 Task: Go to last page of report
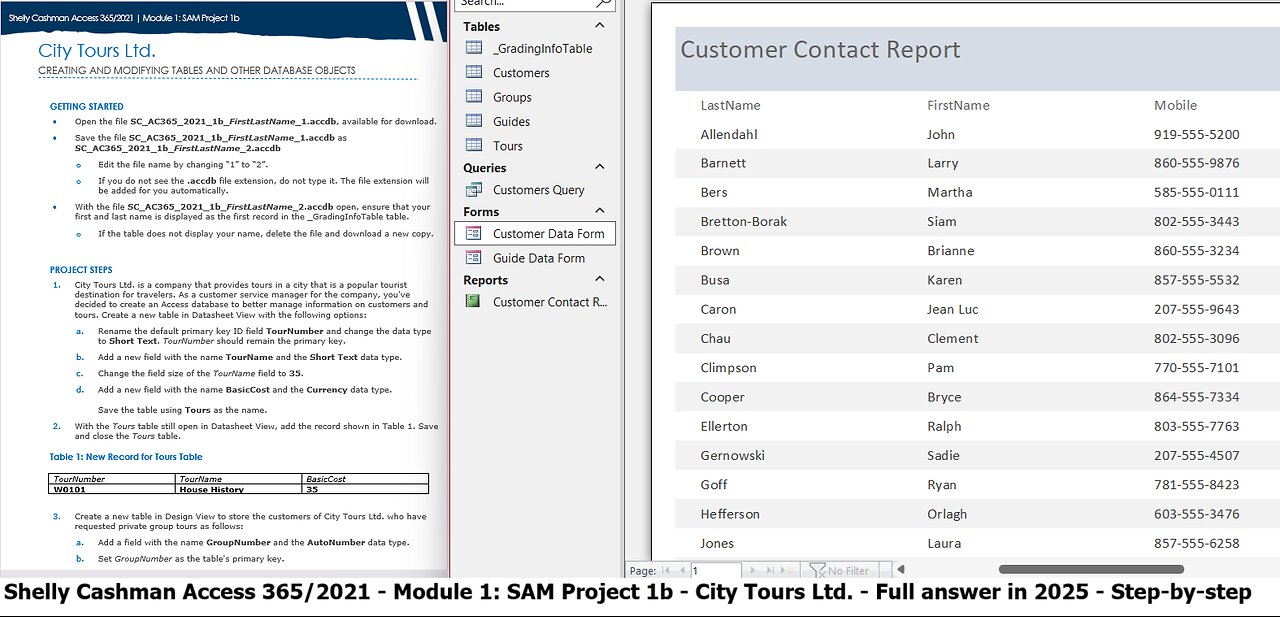pos(770,570)
